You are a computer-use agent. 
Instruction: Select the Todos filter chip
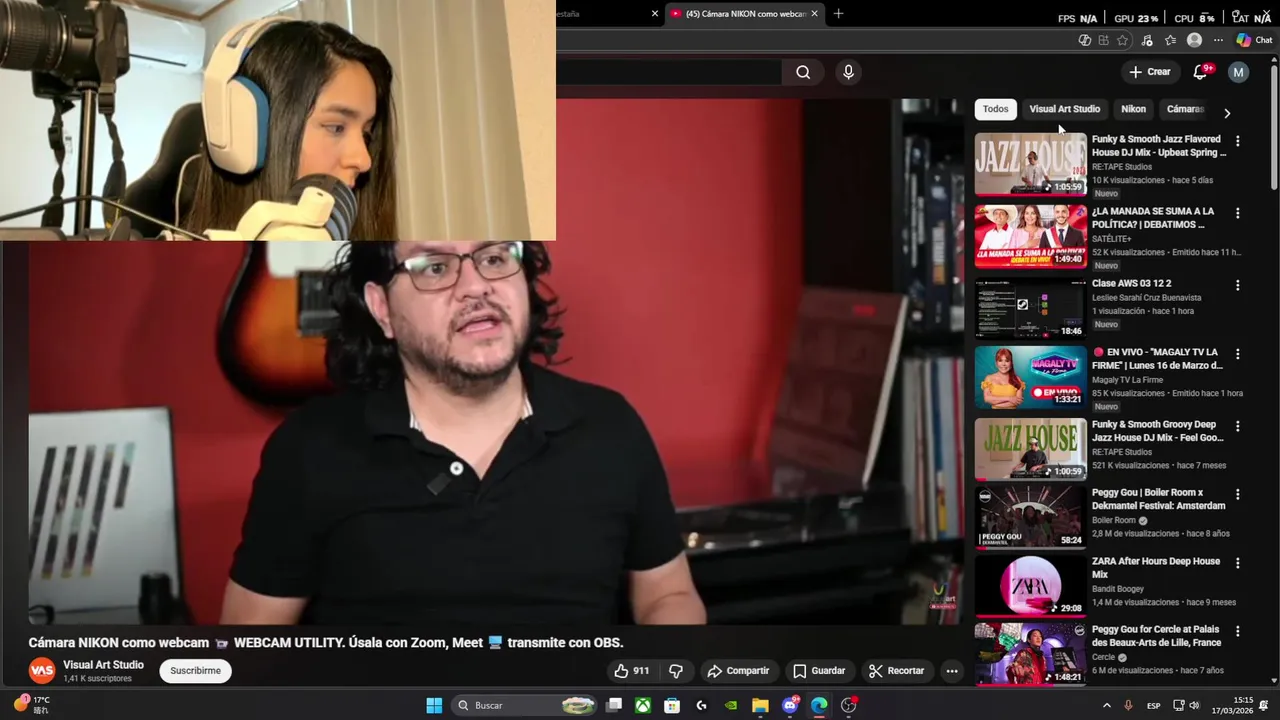pyautogui.click(x=995, y=109)
